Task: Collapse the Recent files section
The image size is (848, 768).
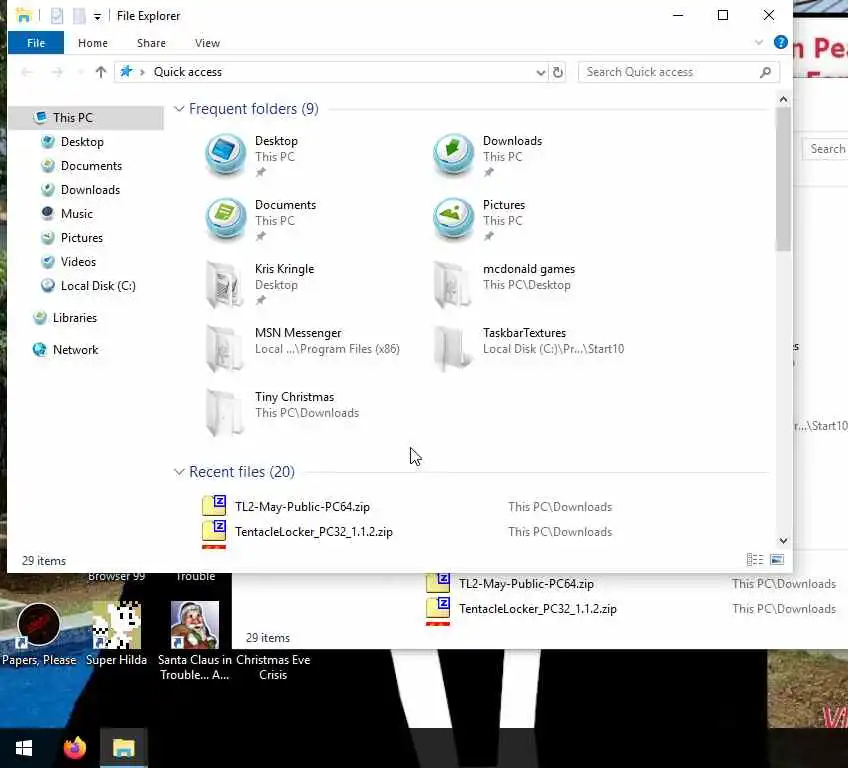Action: (x=178, y=472)
